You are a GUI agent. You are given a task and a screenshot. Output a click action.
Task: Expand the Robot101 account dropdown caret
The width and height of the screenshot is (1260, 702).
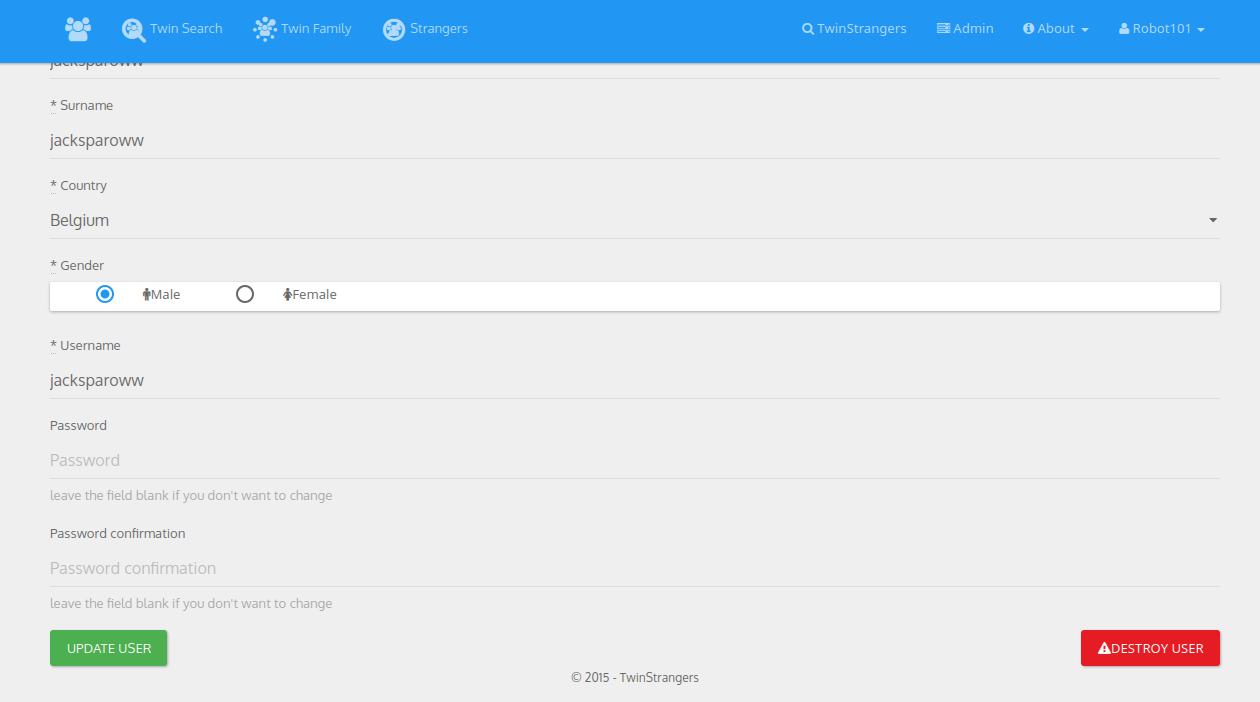(1201, 30)
